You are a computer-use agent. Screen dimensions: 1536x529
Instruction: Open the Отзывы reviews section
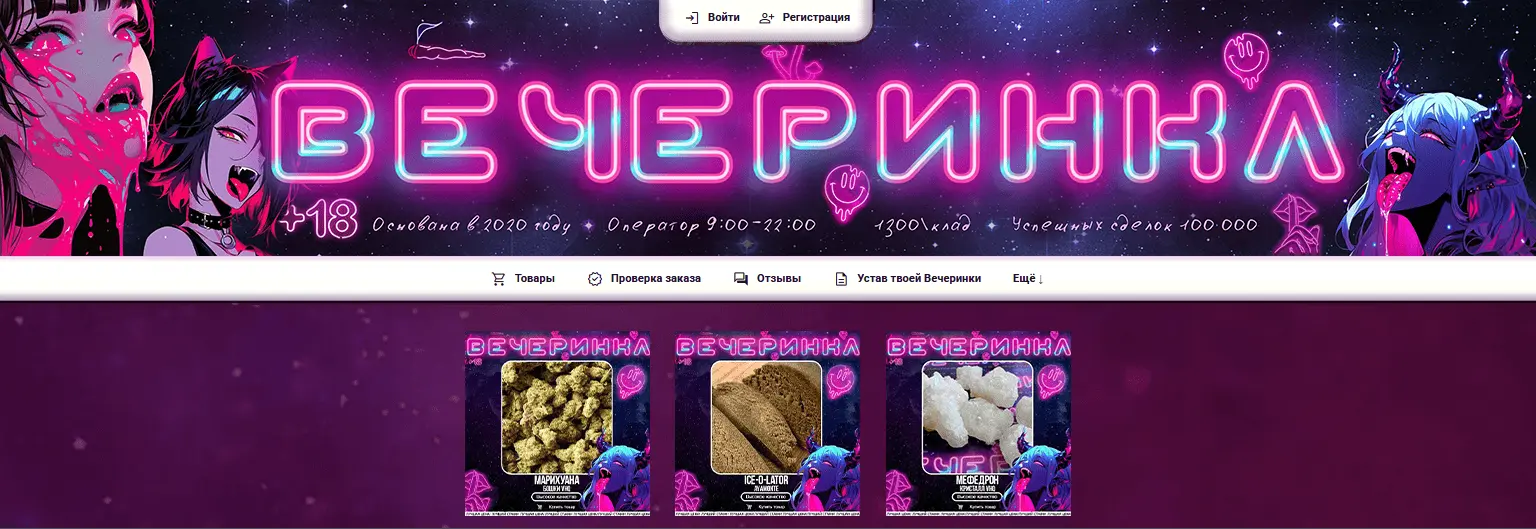(779, 279)
